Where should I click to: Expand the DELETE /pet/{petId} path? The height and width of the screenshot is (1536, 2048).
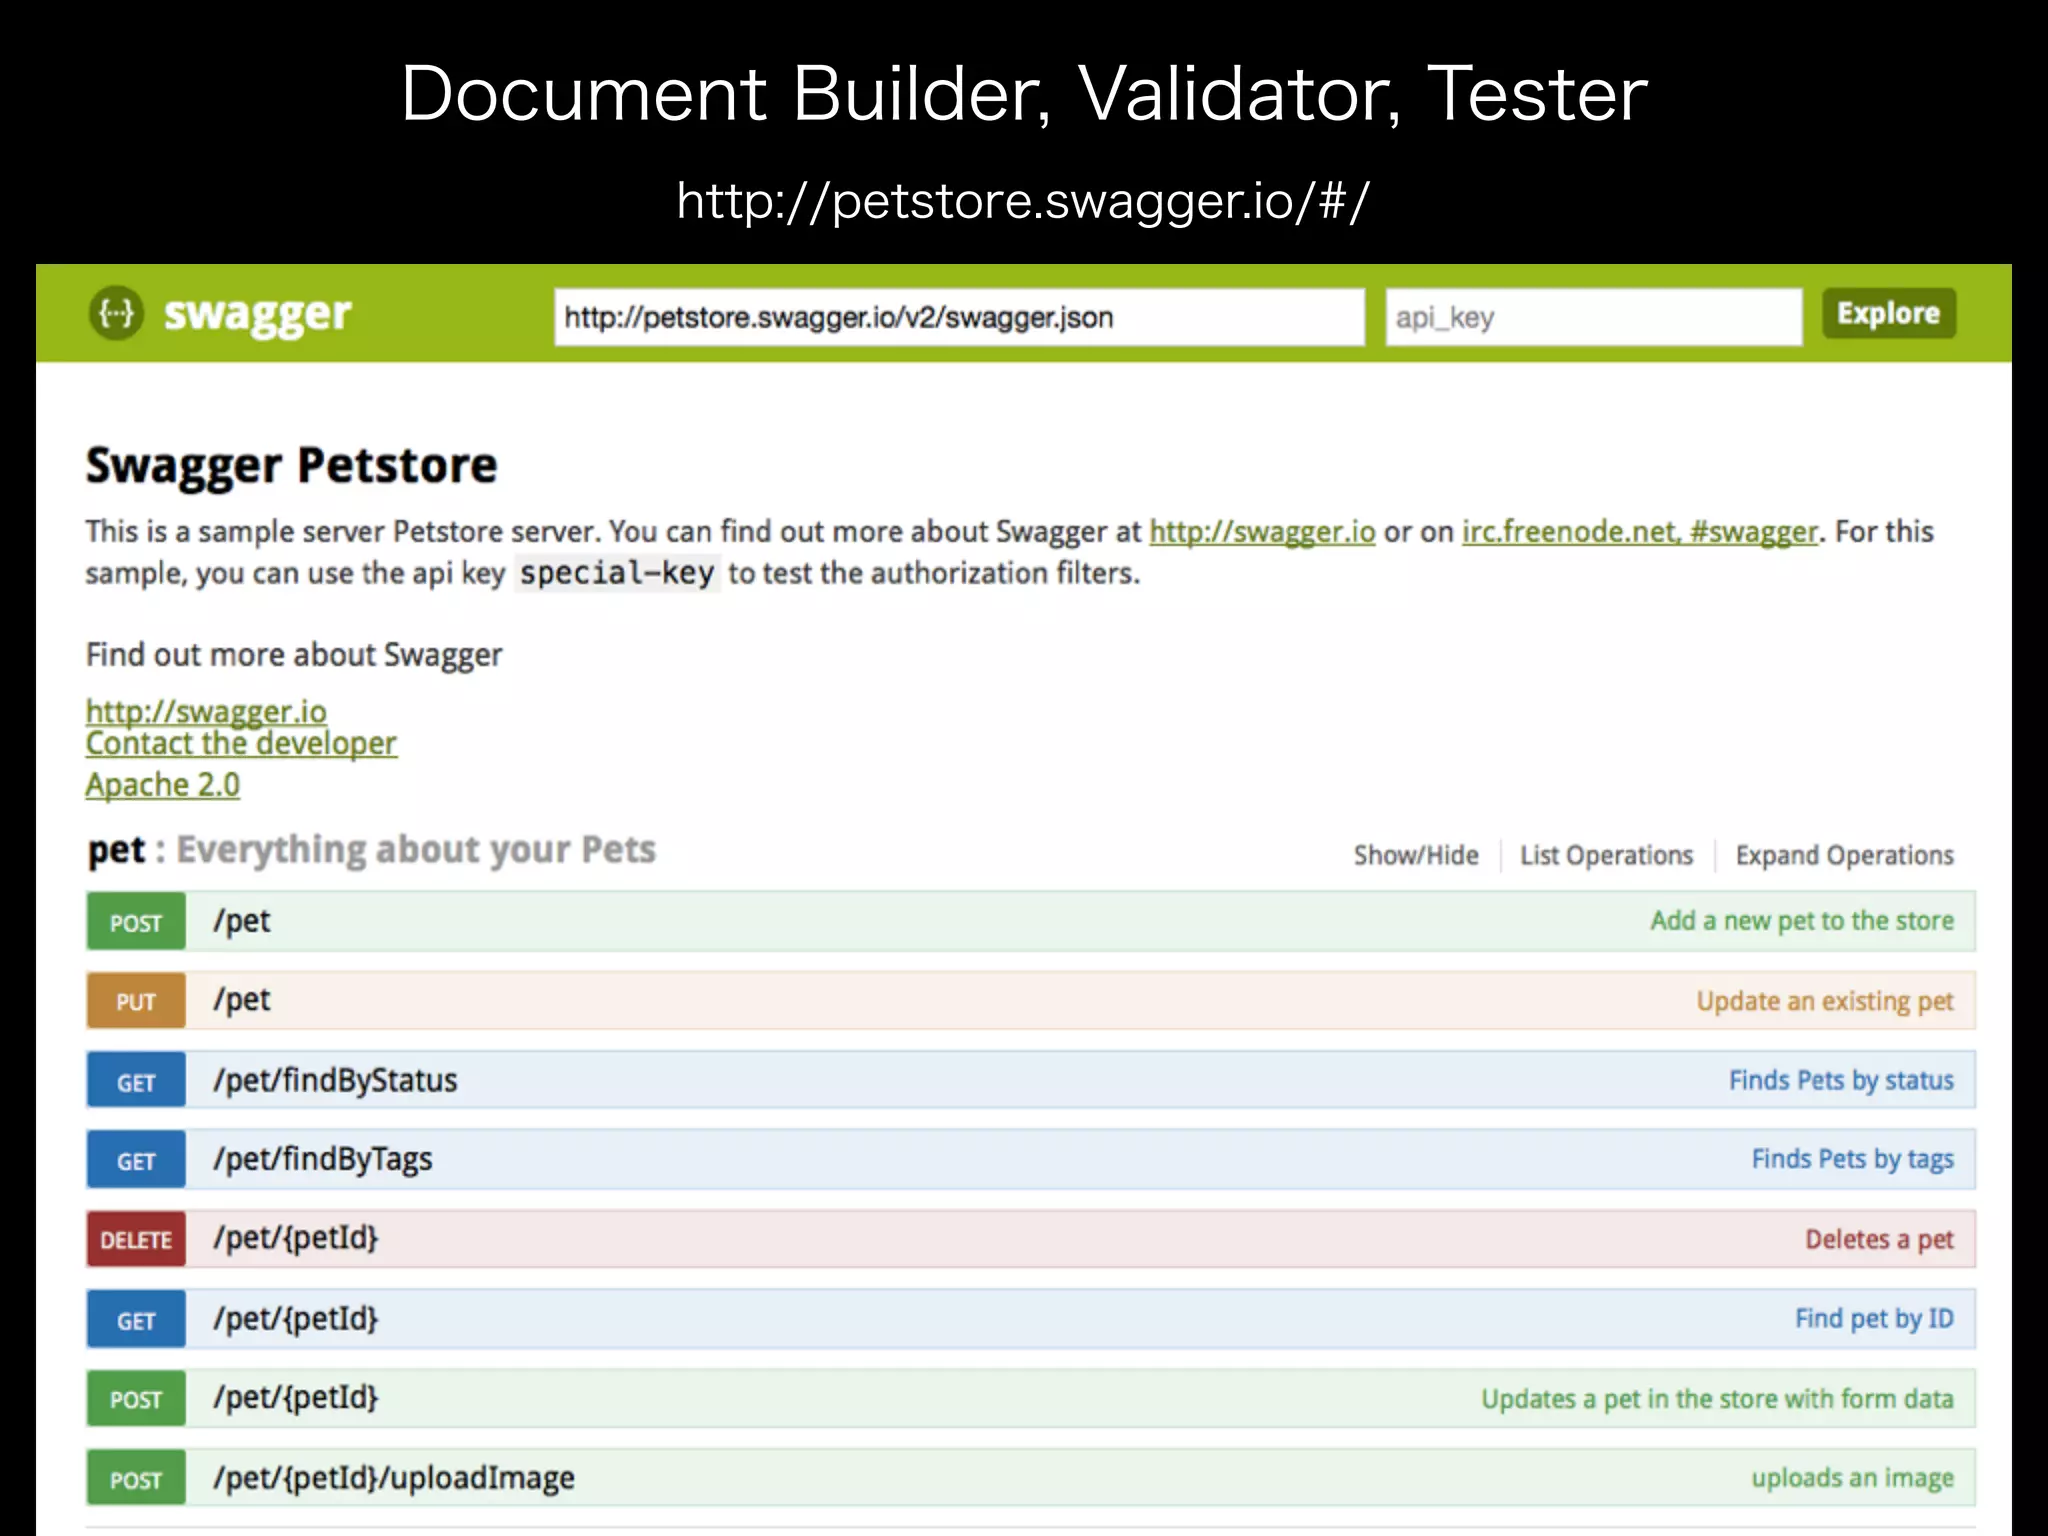[x=296, y=1239]
